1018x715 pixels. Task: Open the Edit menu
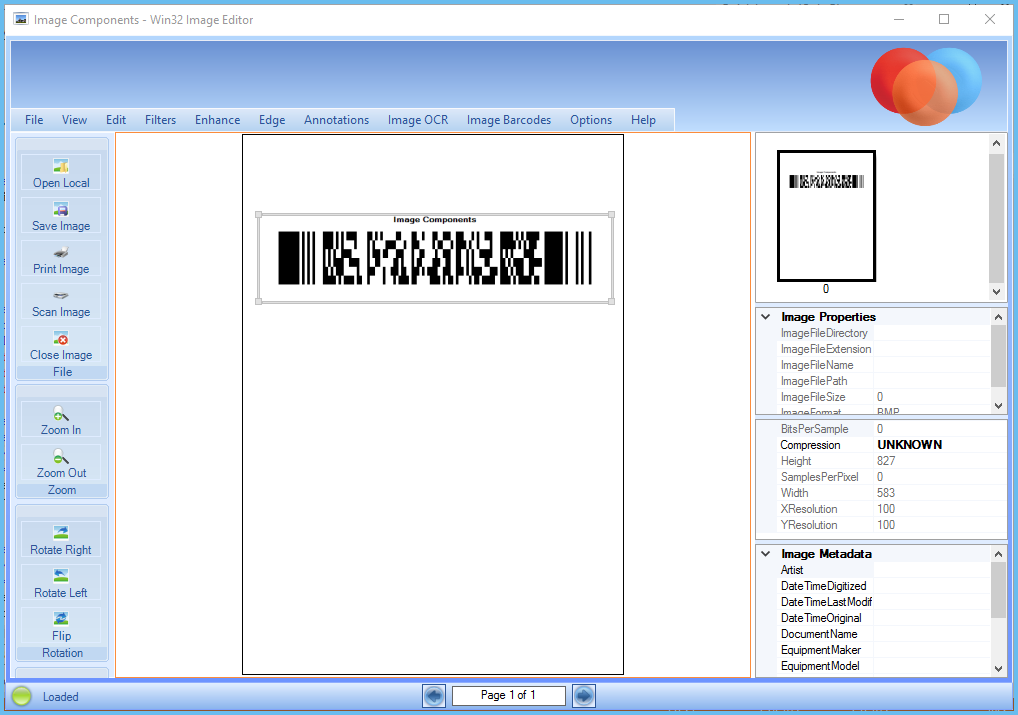(116, 119)
